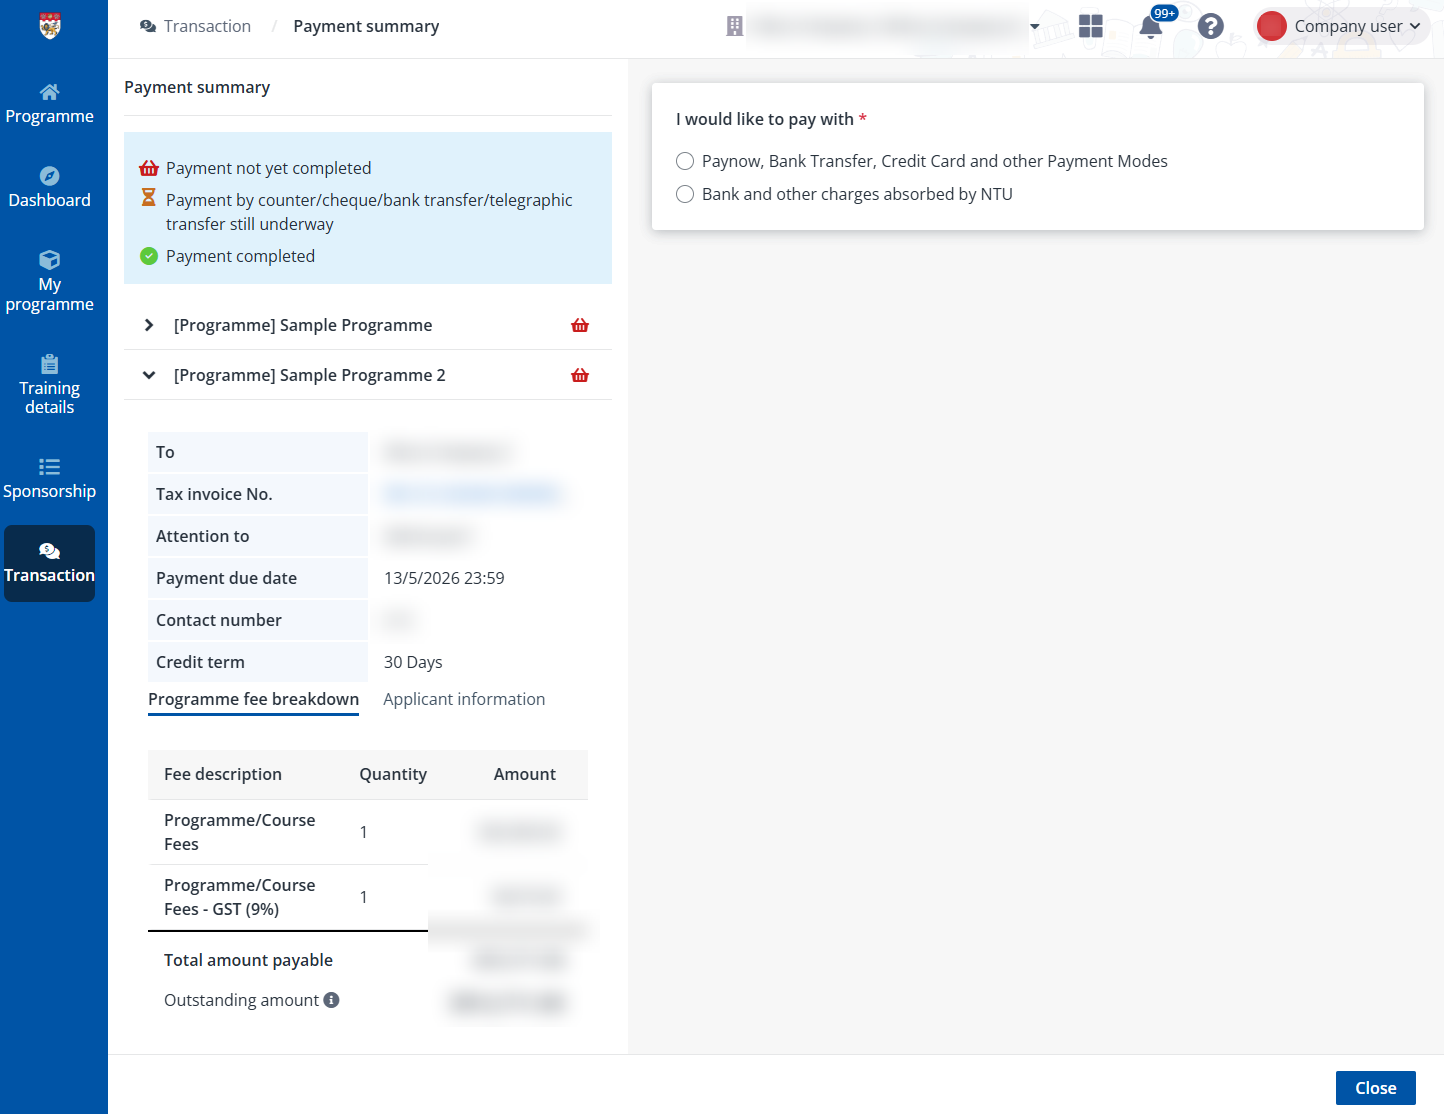Click the 30 Days credit term value
The height and width of the screenshot is (1114, 1444).
[413, 662]
